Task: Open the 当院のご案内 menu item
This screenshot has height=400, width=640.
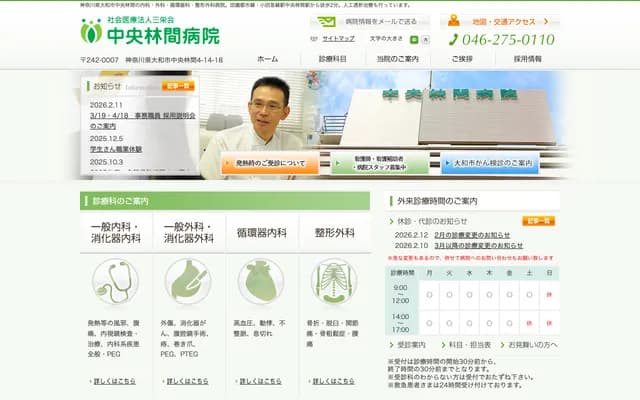Action: tap(397, 59)
